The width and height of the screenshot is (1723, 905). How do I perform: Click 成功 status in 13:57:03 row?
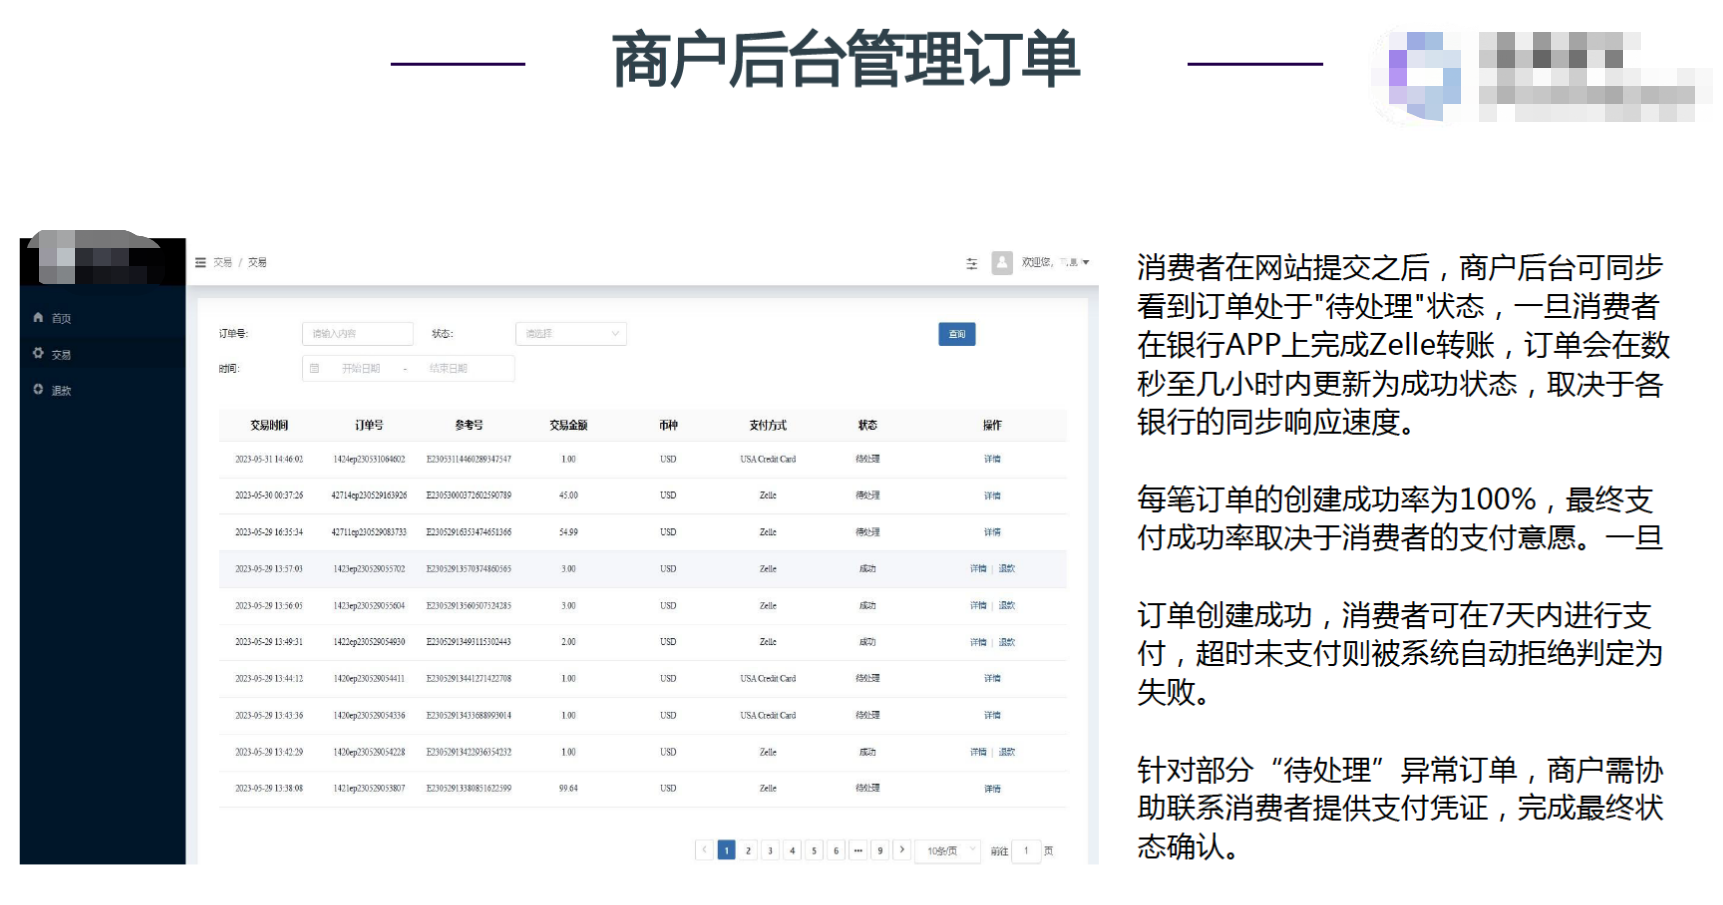(x=867, y=569)
